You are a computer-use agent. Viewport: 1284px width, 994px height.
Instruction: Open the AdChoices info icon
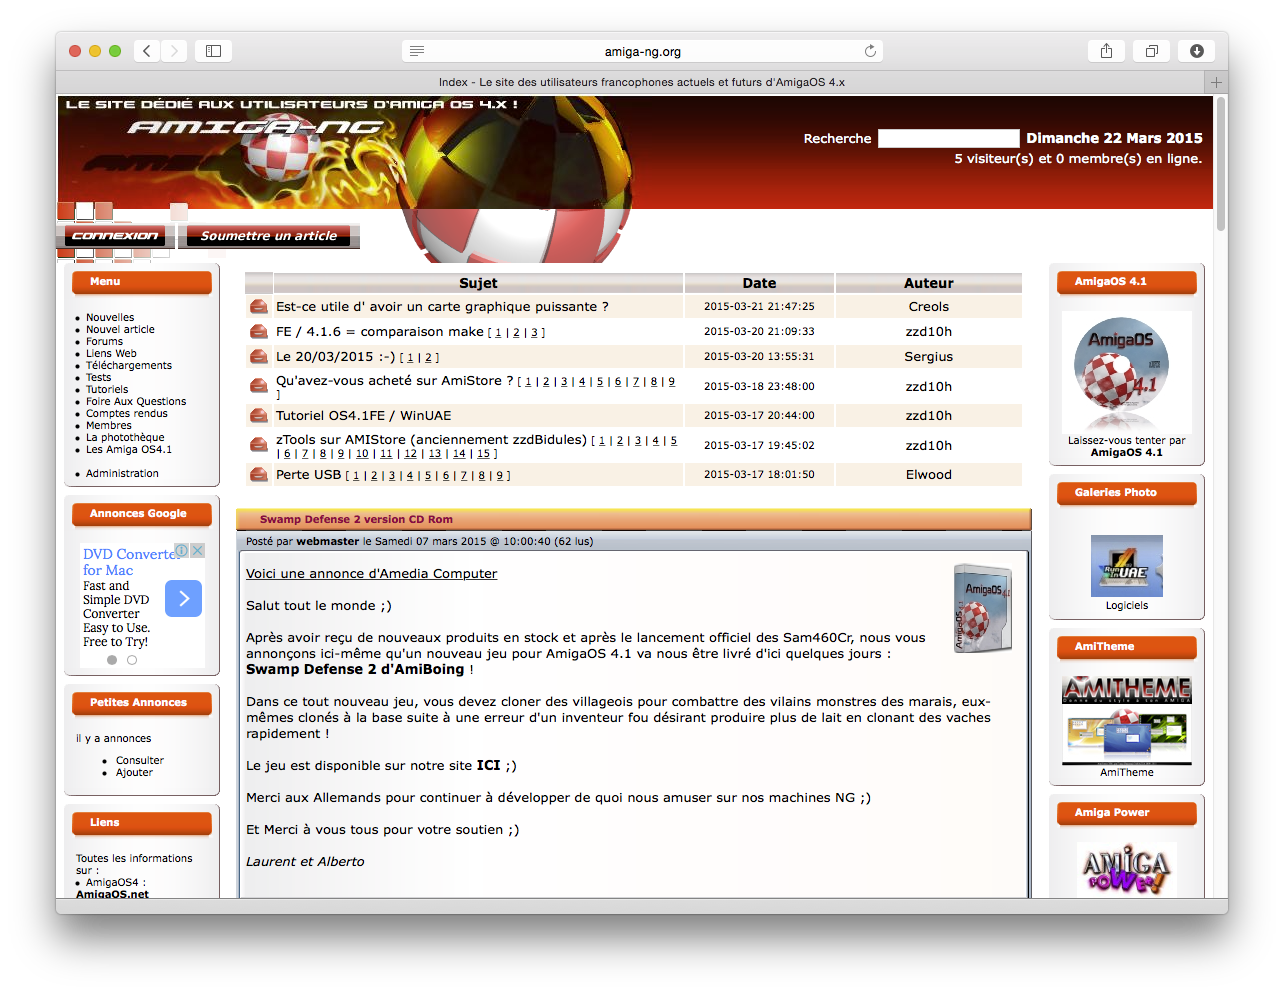pos(182,550)
